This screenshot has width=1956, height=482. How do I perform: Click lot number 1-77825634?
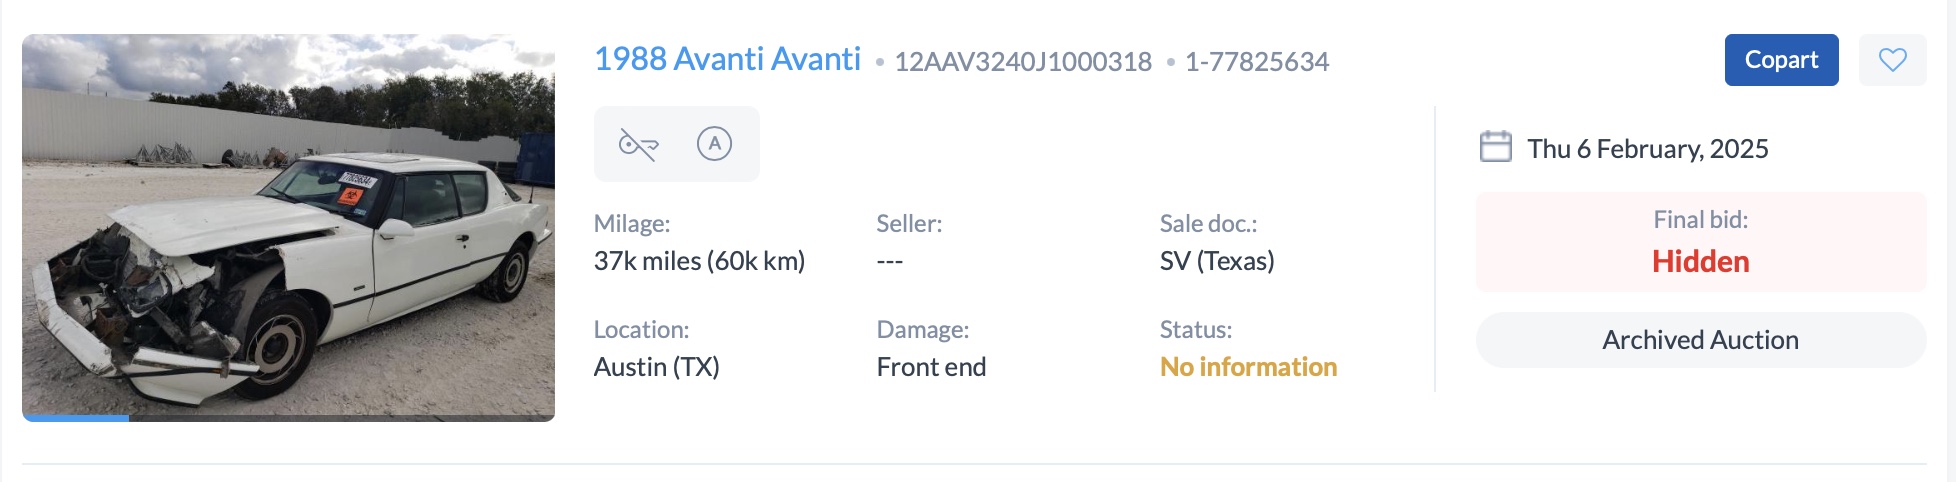[x=1256, y=62]
